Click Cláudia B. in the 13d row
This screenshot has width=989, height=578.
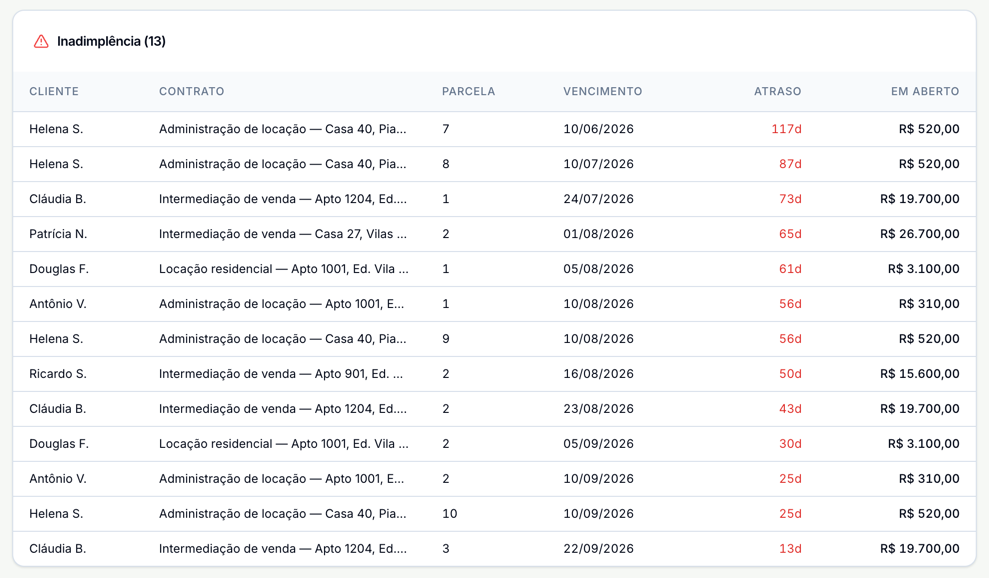tap(57, 549)
